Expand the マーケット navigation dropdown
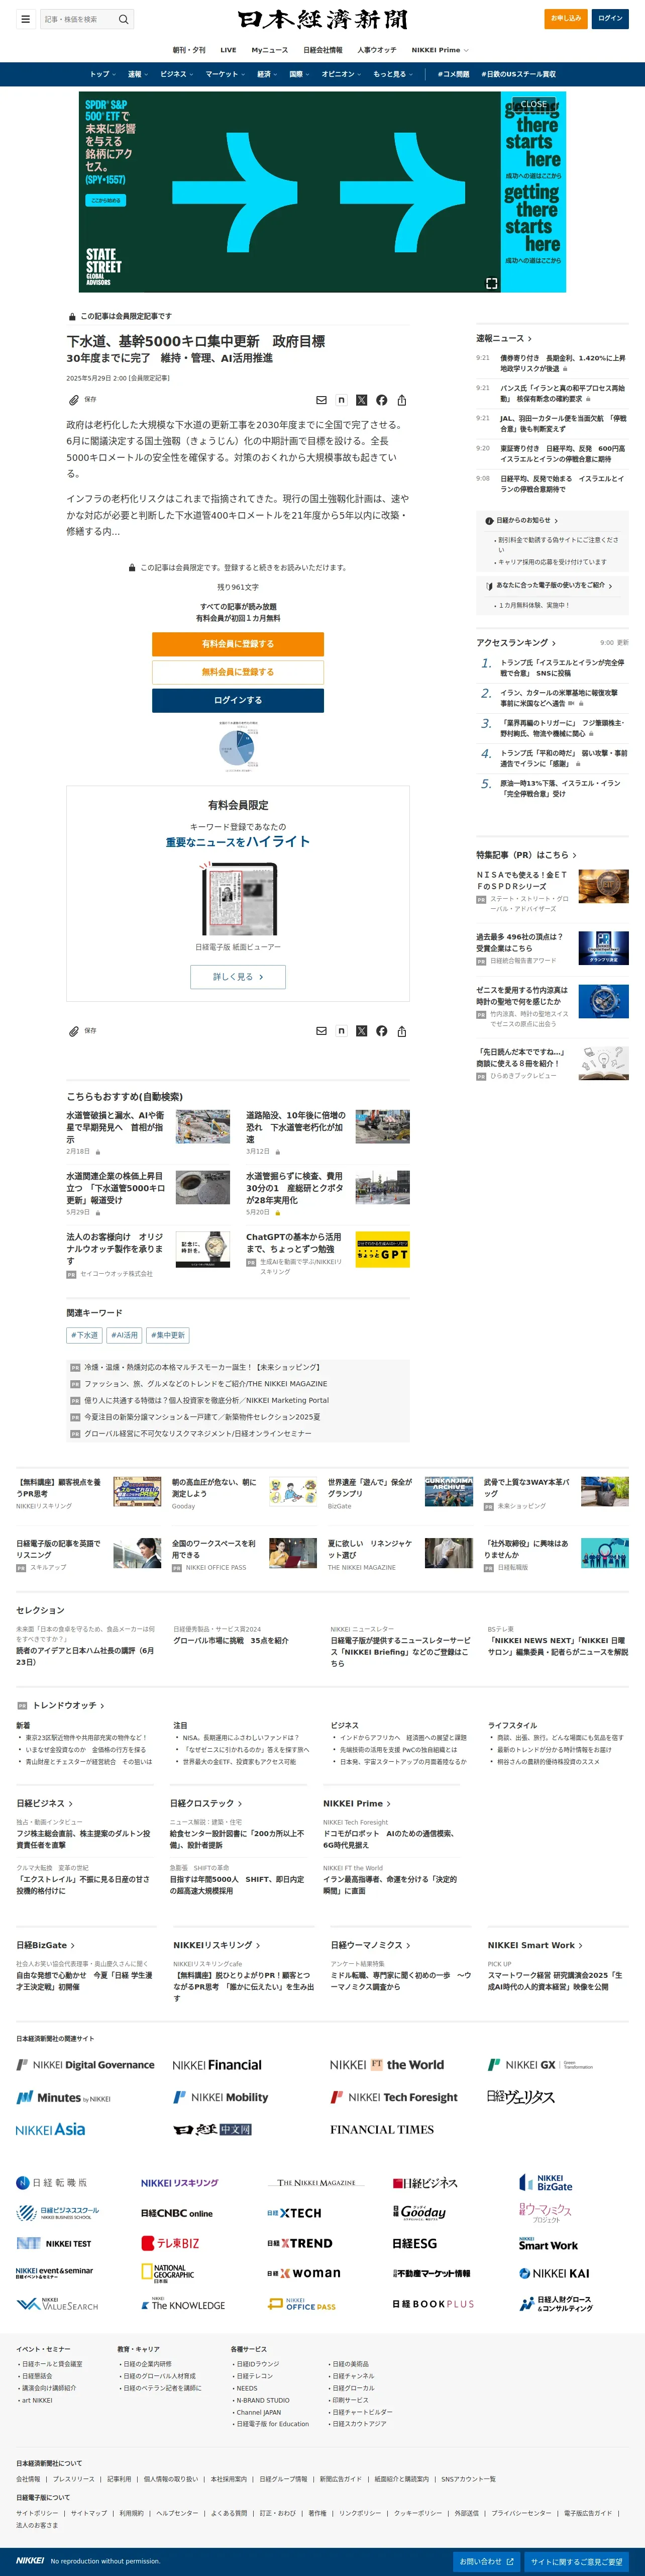Viewport: 645px width, 2576px height. [x=225, y=74]
